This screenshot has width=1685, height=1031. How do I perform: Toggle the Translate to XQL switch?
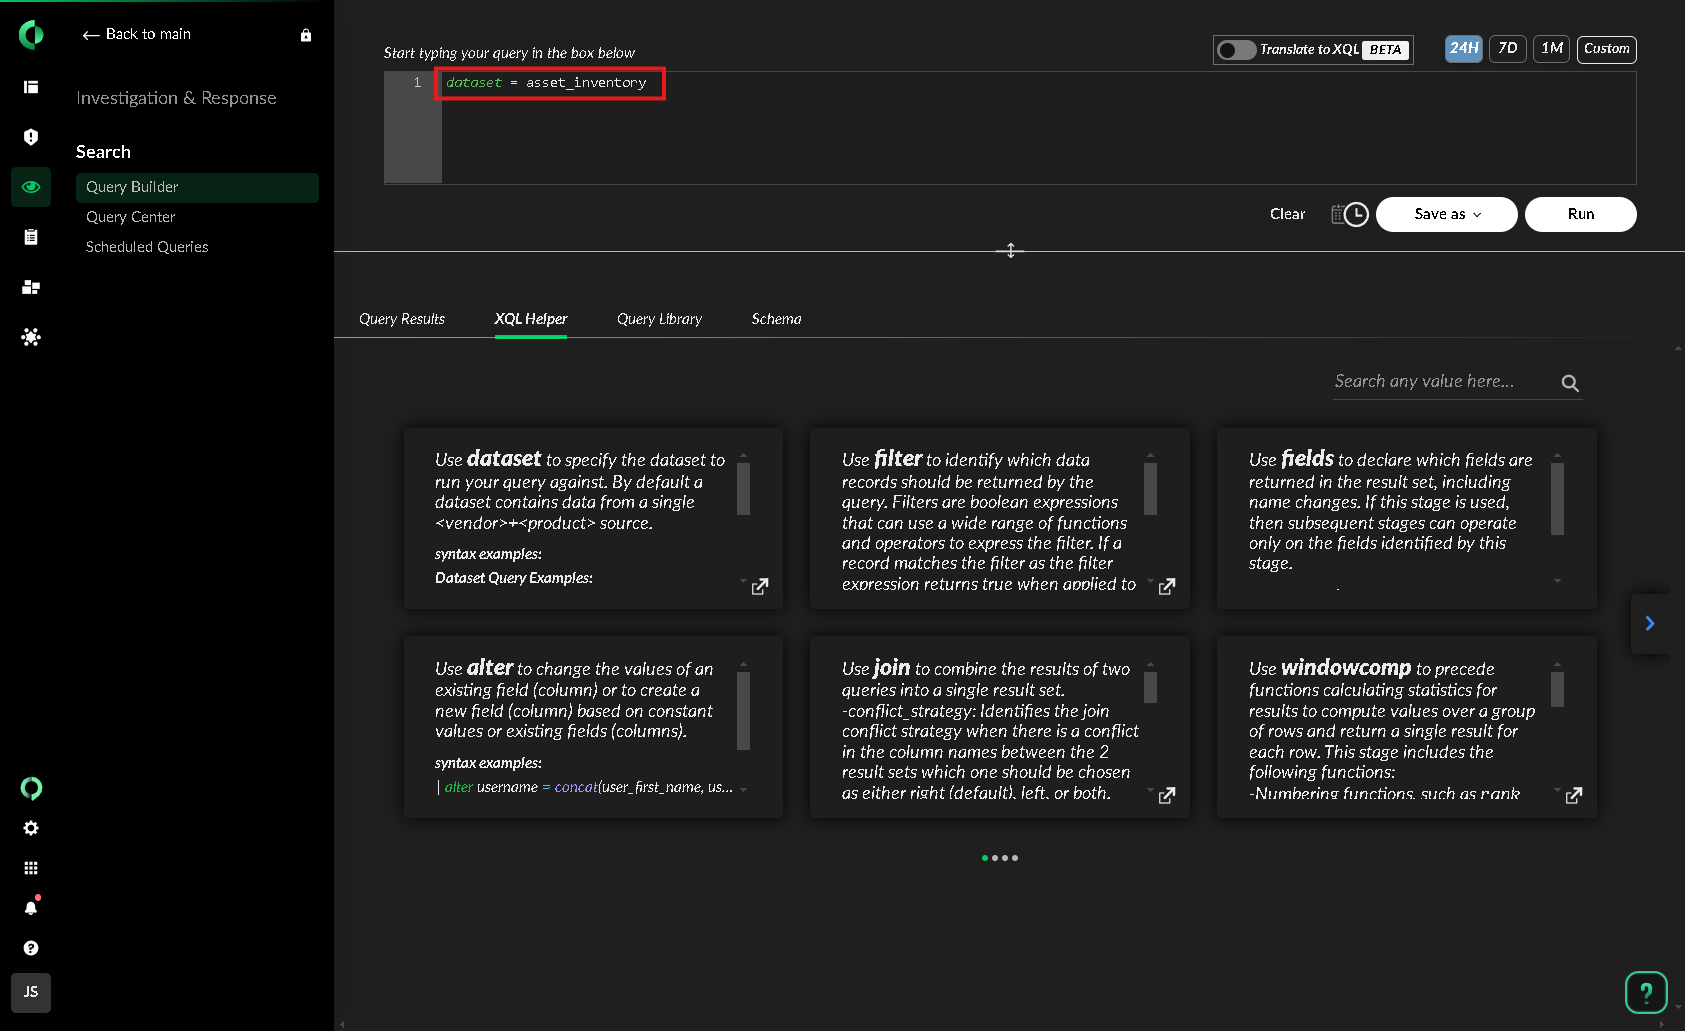[x=1236, y=50]
